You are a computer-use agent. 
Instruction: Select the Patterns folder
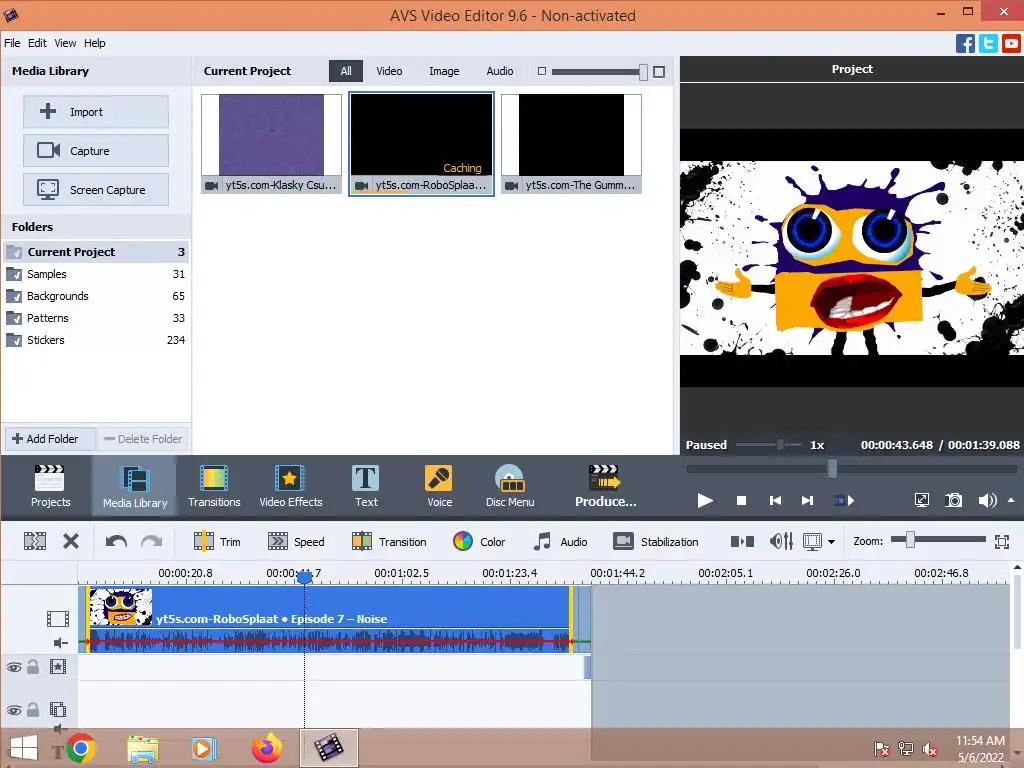coord(96,318)
